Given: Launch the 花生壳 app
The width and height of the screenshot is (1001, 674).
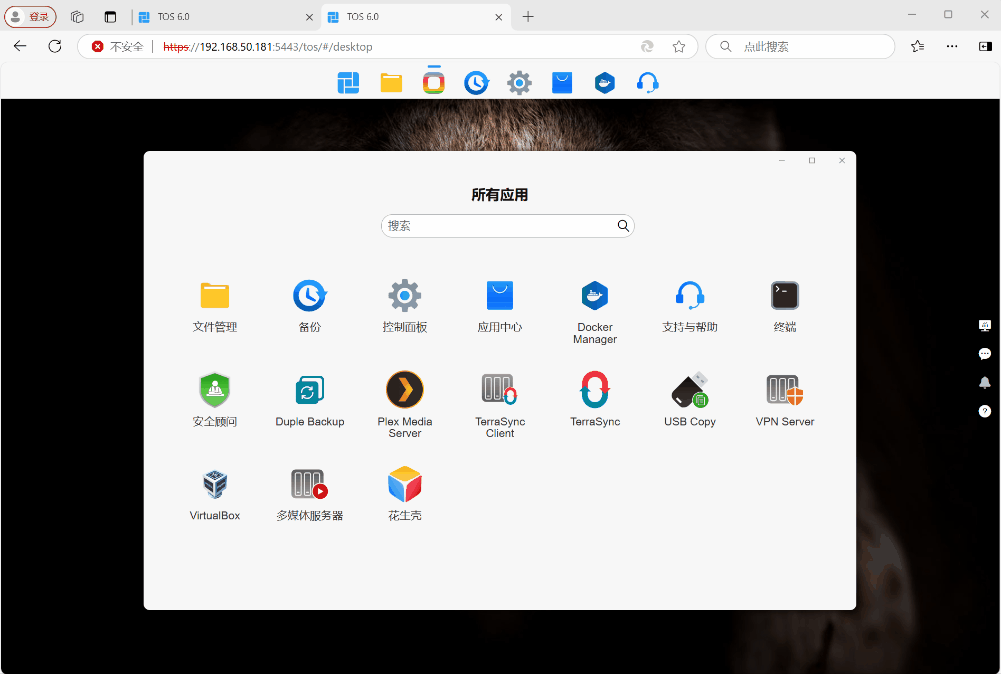Looking at the screenshot, I should (x=405, y=495).
